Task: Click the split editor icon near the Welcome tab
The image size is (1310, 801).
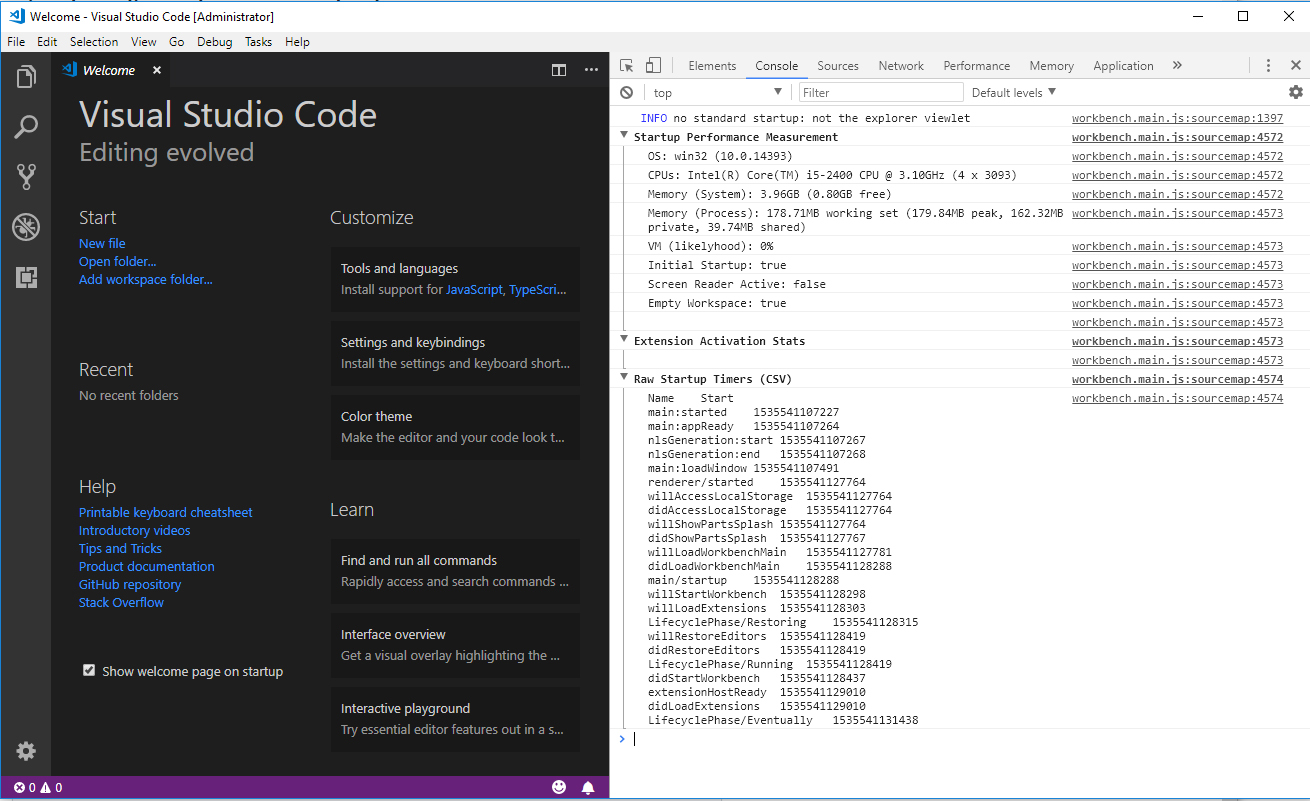Action: pyautogui.click(x=559, y=70)
